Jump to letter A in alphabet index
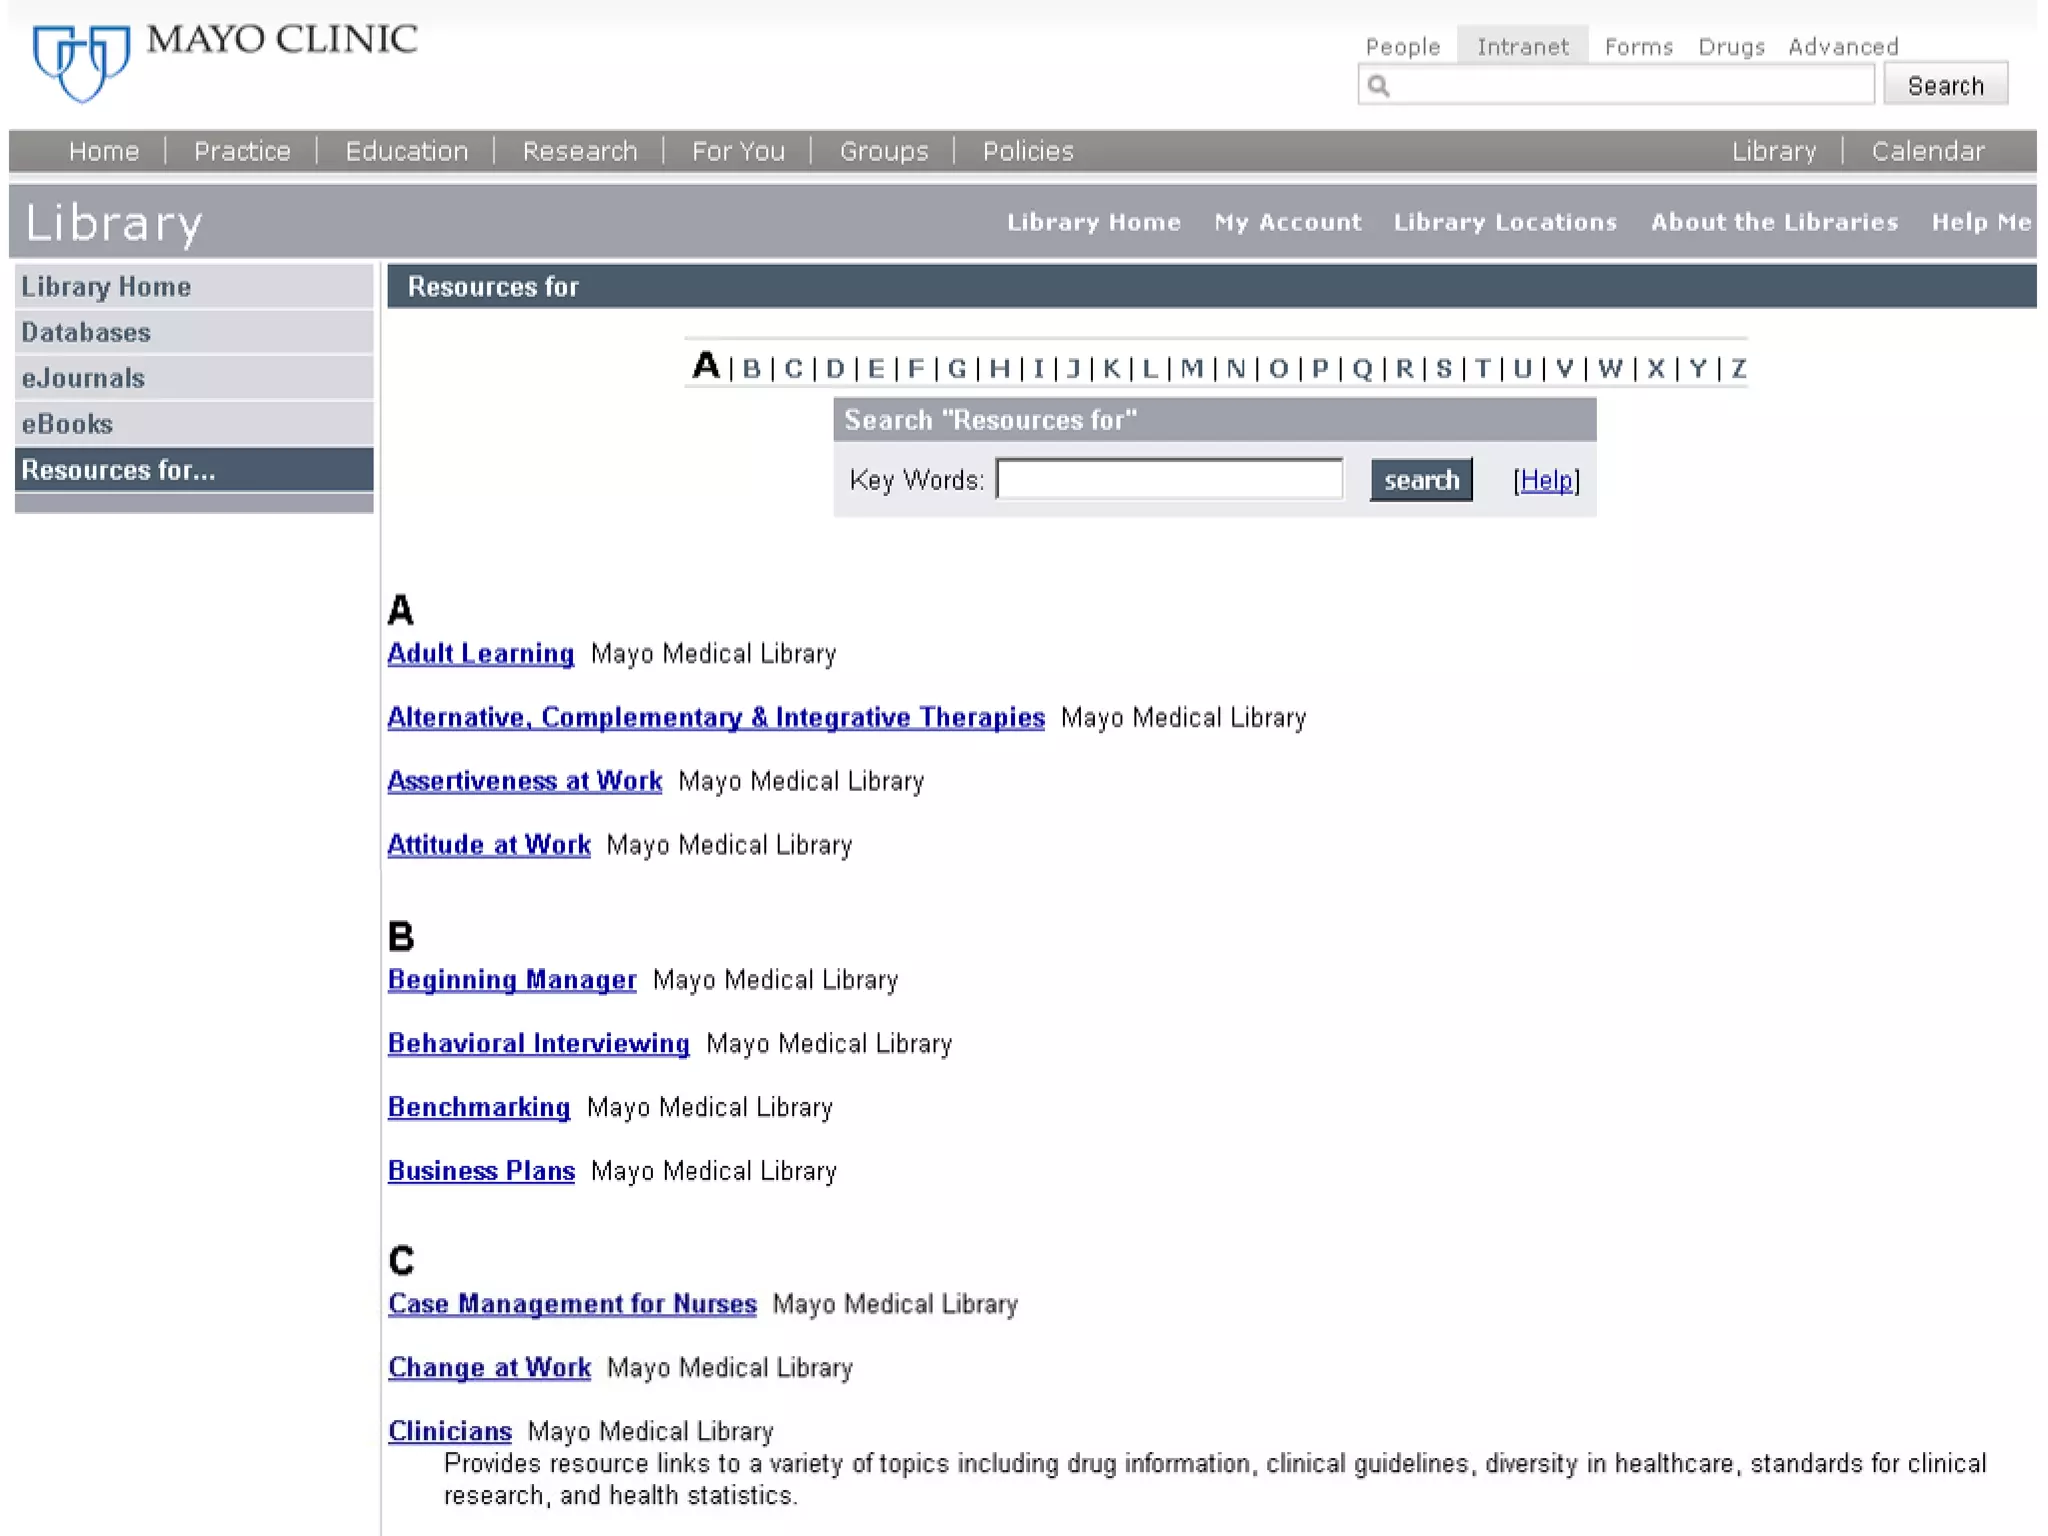This screenshot has height=1536, width=2048. coord(706,366)
